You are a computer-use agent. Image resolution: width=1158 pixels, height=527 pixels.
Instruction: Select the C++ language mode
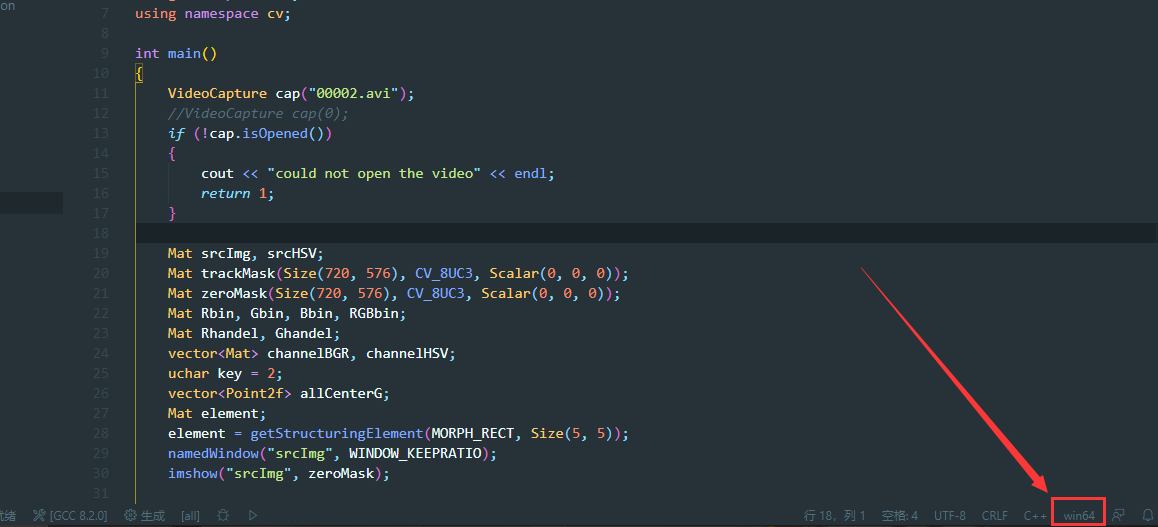coord(1035,515)
